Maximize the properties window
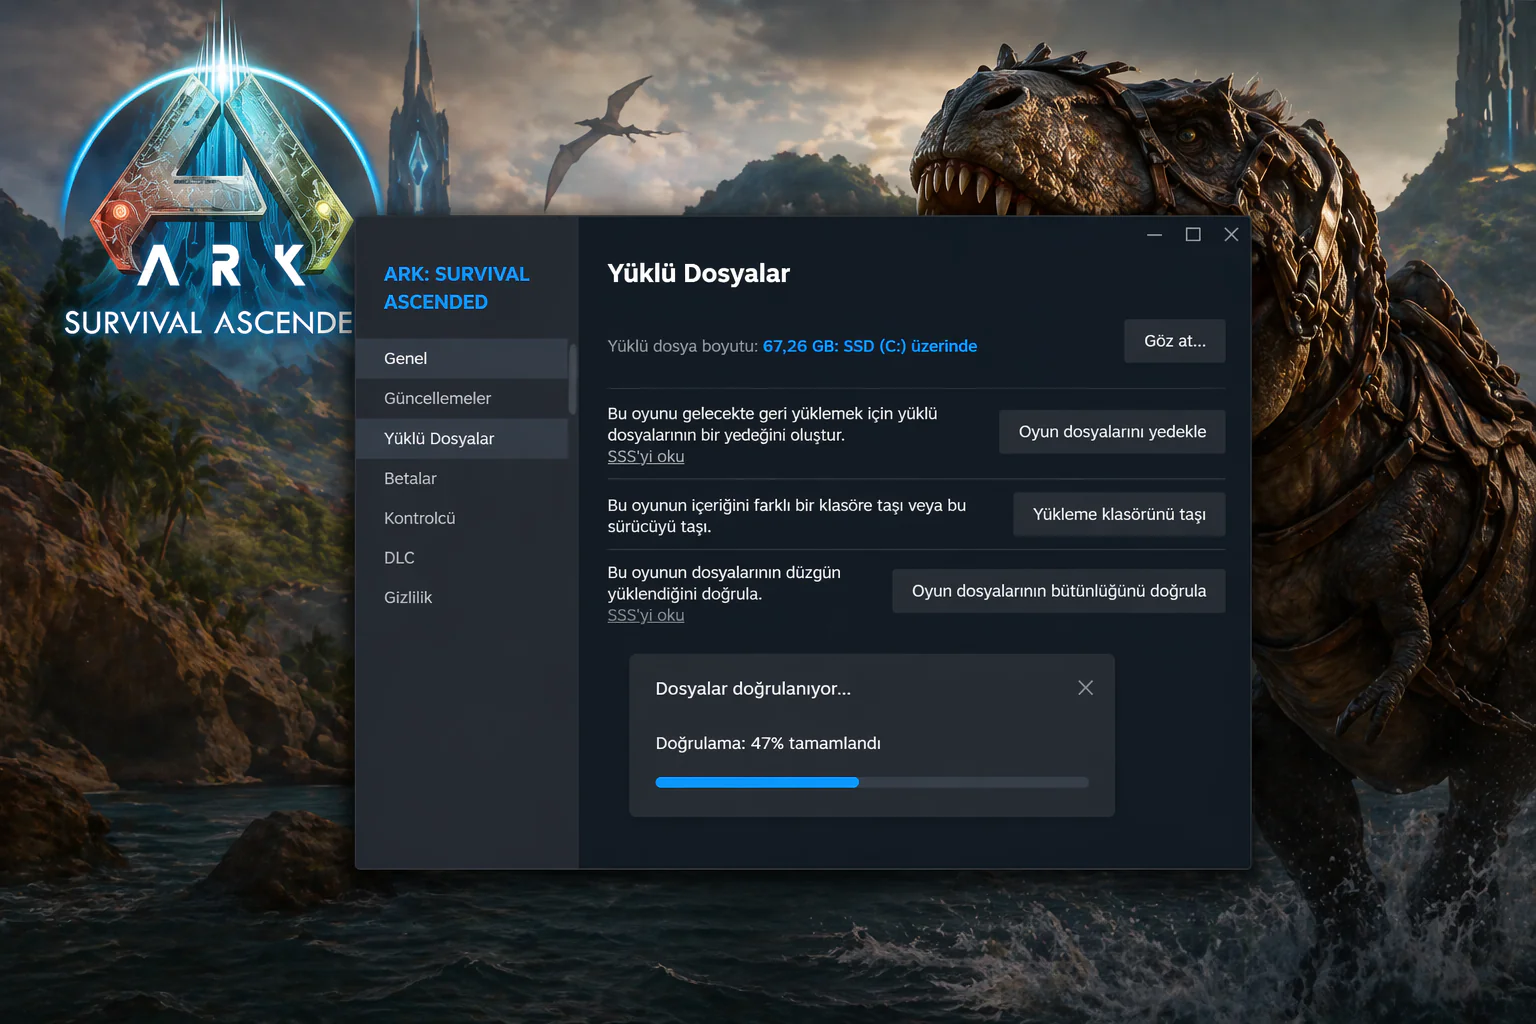 1192,234
